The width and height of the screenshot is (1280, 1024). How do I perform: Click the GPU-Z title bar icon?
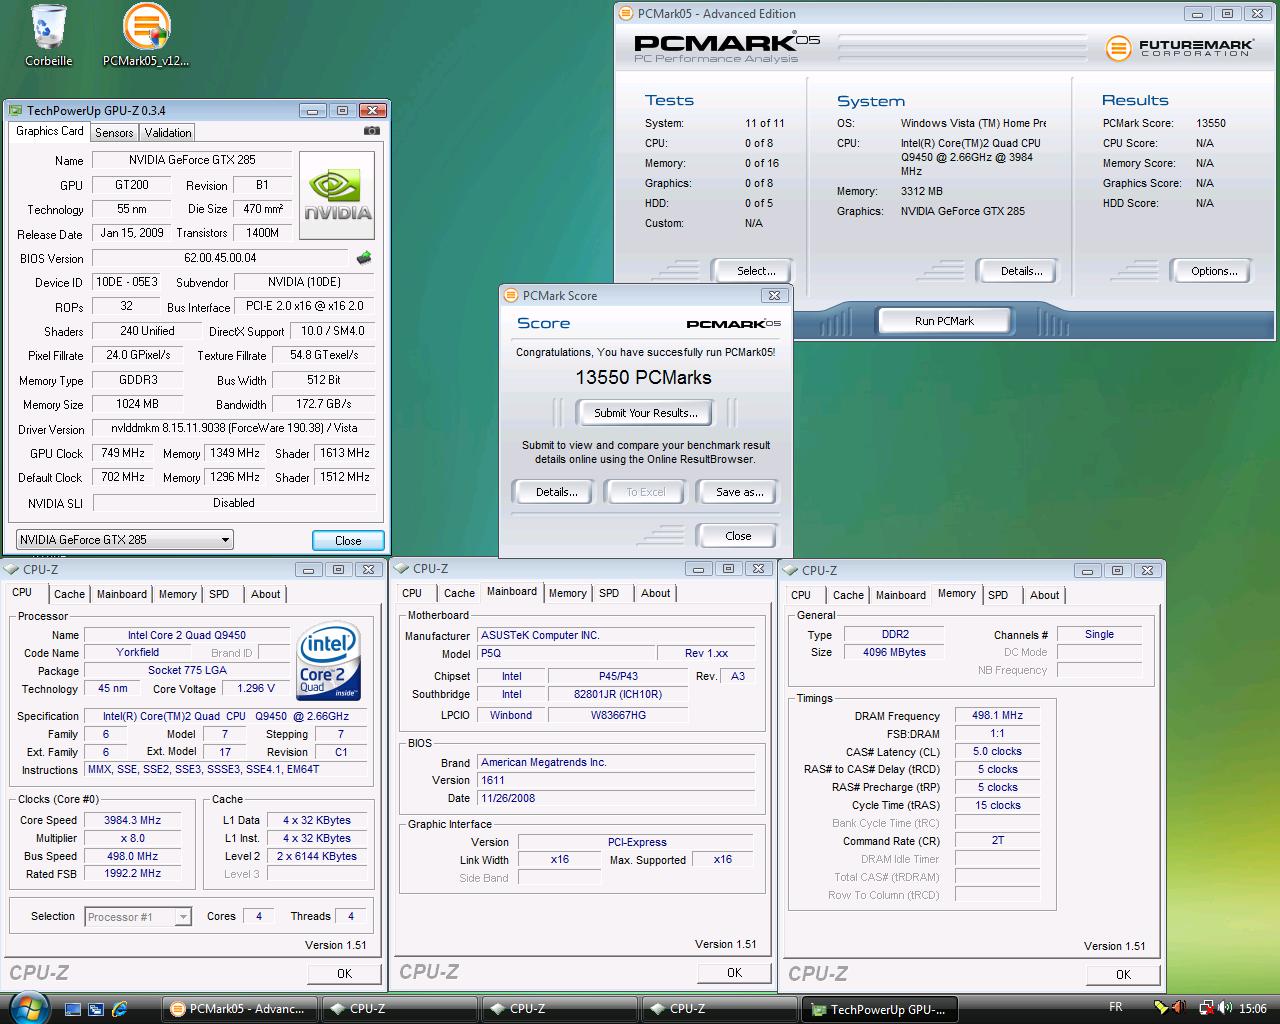16,111
